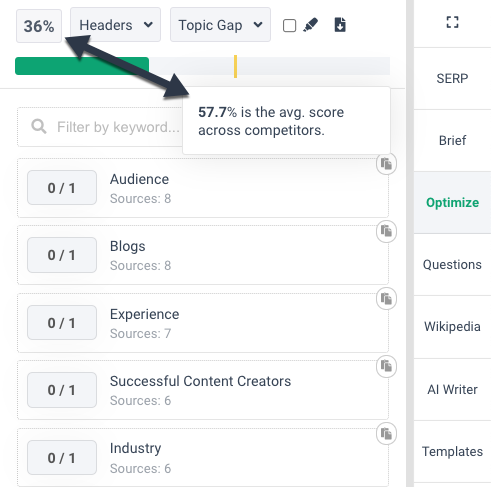Copy Successful Content Creators via its copy icon

(x=386, y=366)
